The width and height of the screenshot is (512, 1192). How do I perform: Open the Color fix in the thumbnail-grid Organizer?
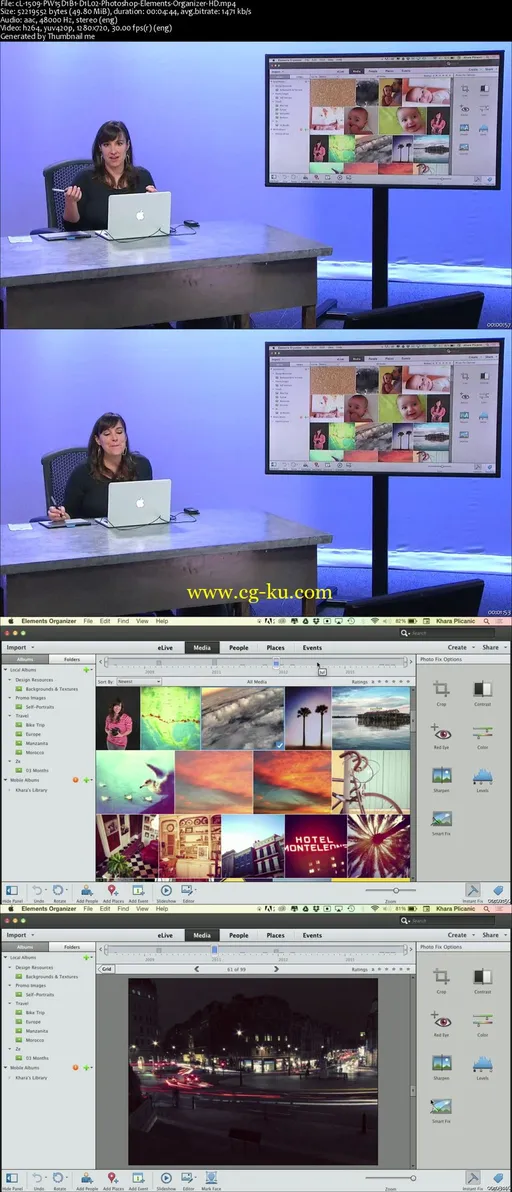(x=482, y=735)
